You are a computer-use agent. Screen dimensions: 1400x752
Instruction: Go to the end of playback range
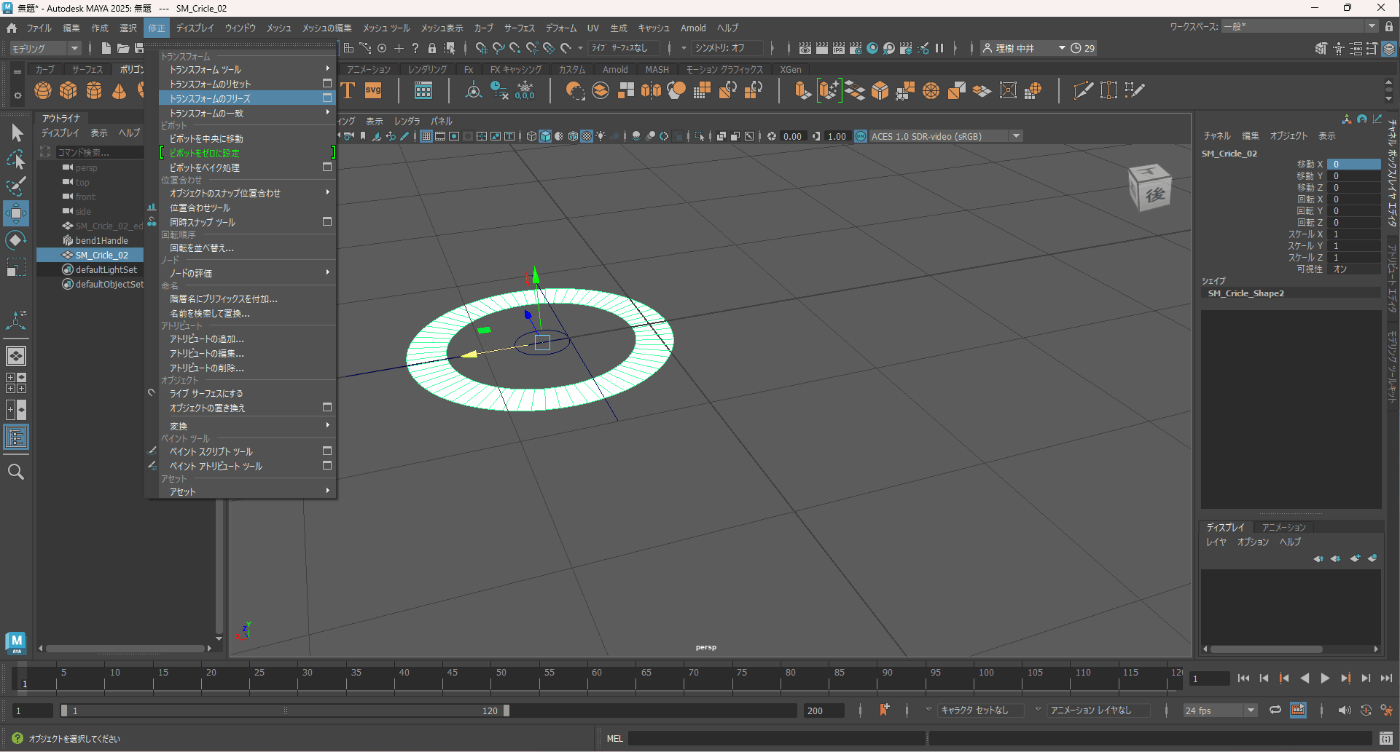pos(1386,678)
